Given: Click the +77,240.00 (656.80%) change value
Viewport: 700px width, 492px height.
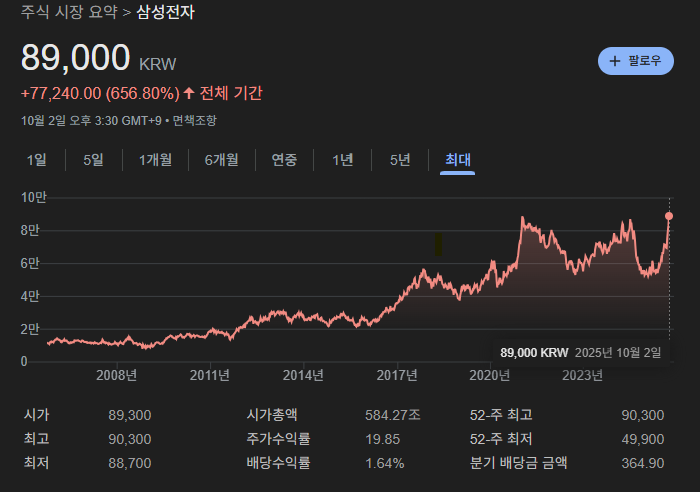Looking at the screenshot, I should [100, 93].
